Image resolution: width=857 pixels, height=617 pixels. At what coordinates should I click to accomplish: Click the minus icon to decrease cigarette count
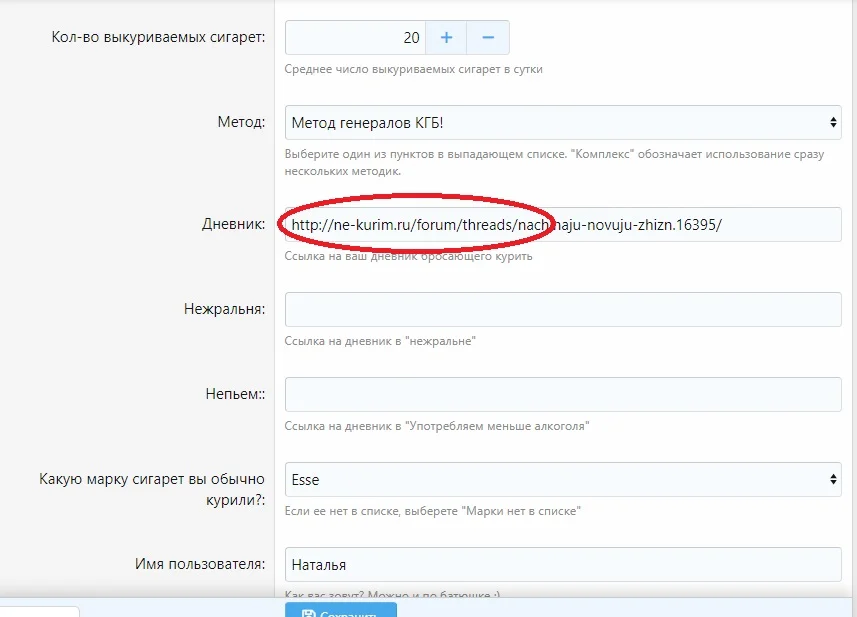[488, 36]
